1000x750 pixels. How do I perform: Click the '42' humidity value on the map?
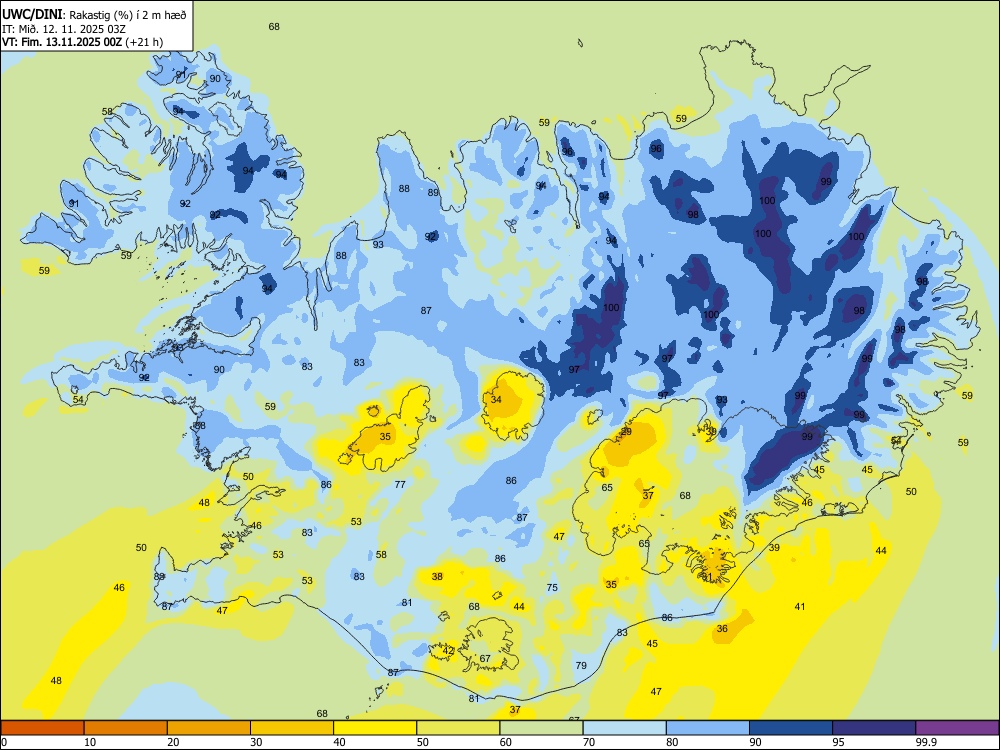click(x=448, y=651)
